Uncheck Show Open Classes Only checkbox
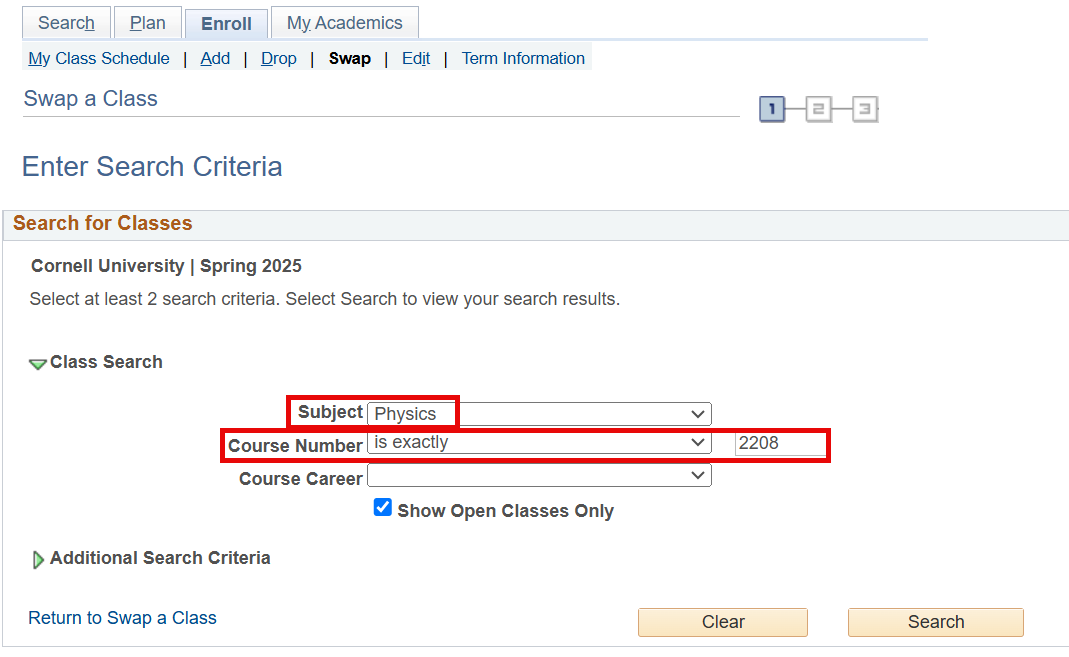The height and width of the screenshot is (657, 1069). [383, 509]
